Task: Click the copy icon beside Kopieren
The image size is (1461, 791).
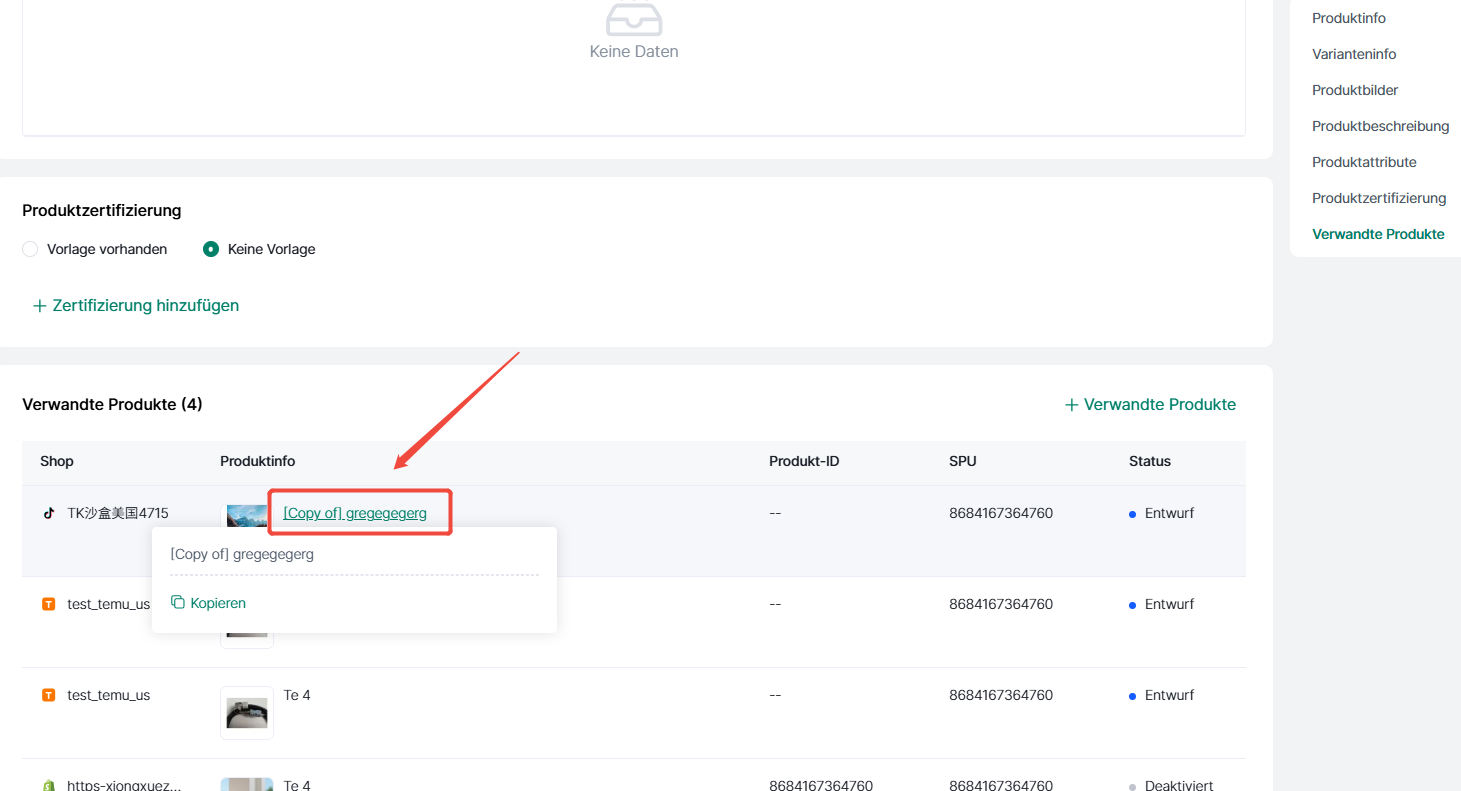Action: (178, 602)
